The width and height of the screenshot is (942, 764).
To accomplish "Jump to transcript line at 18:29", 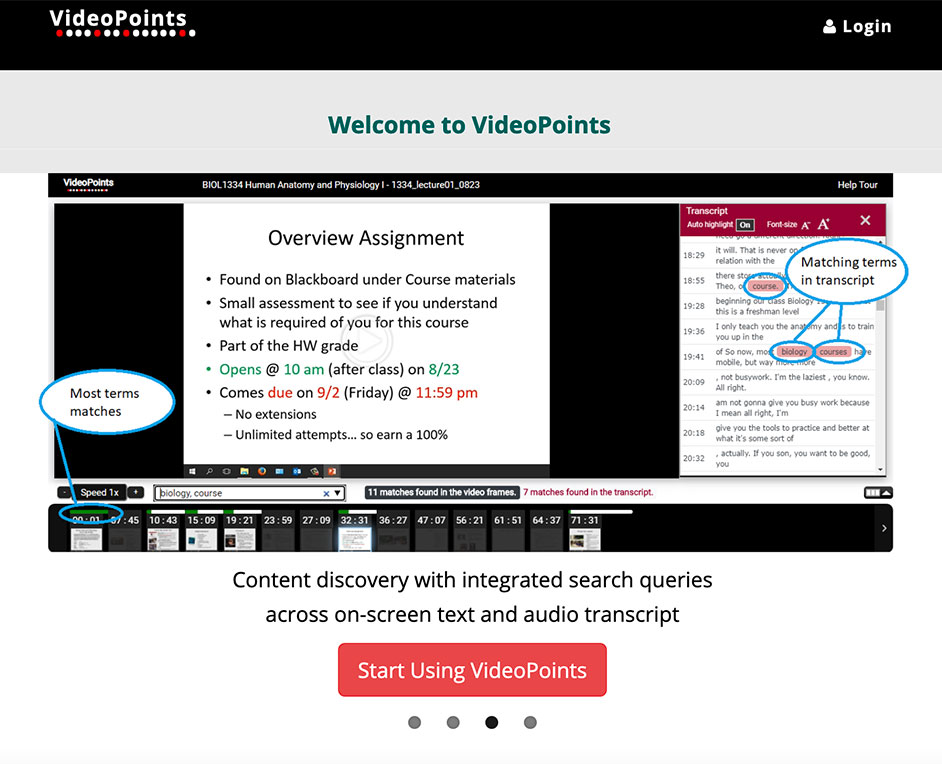I will pos(777,255).
